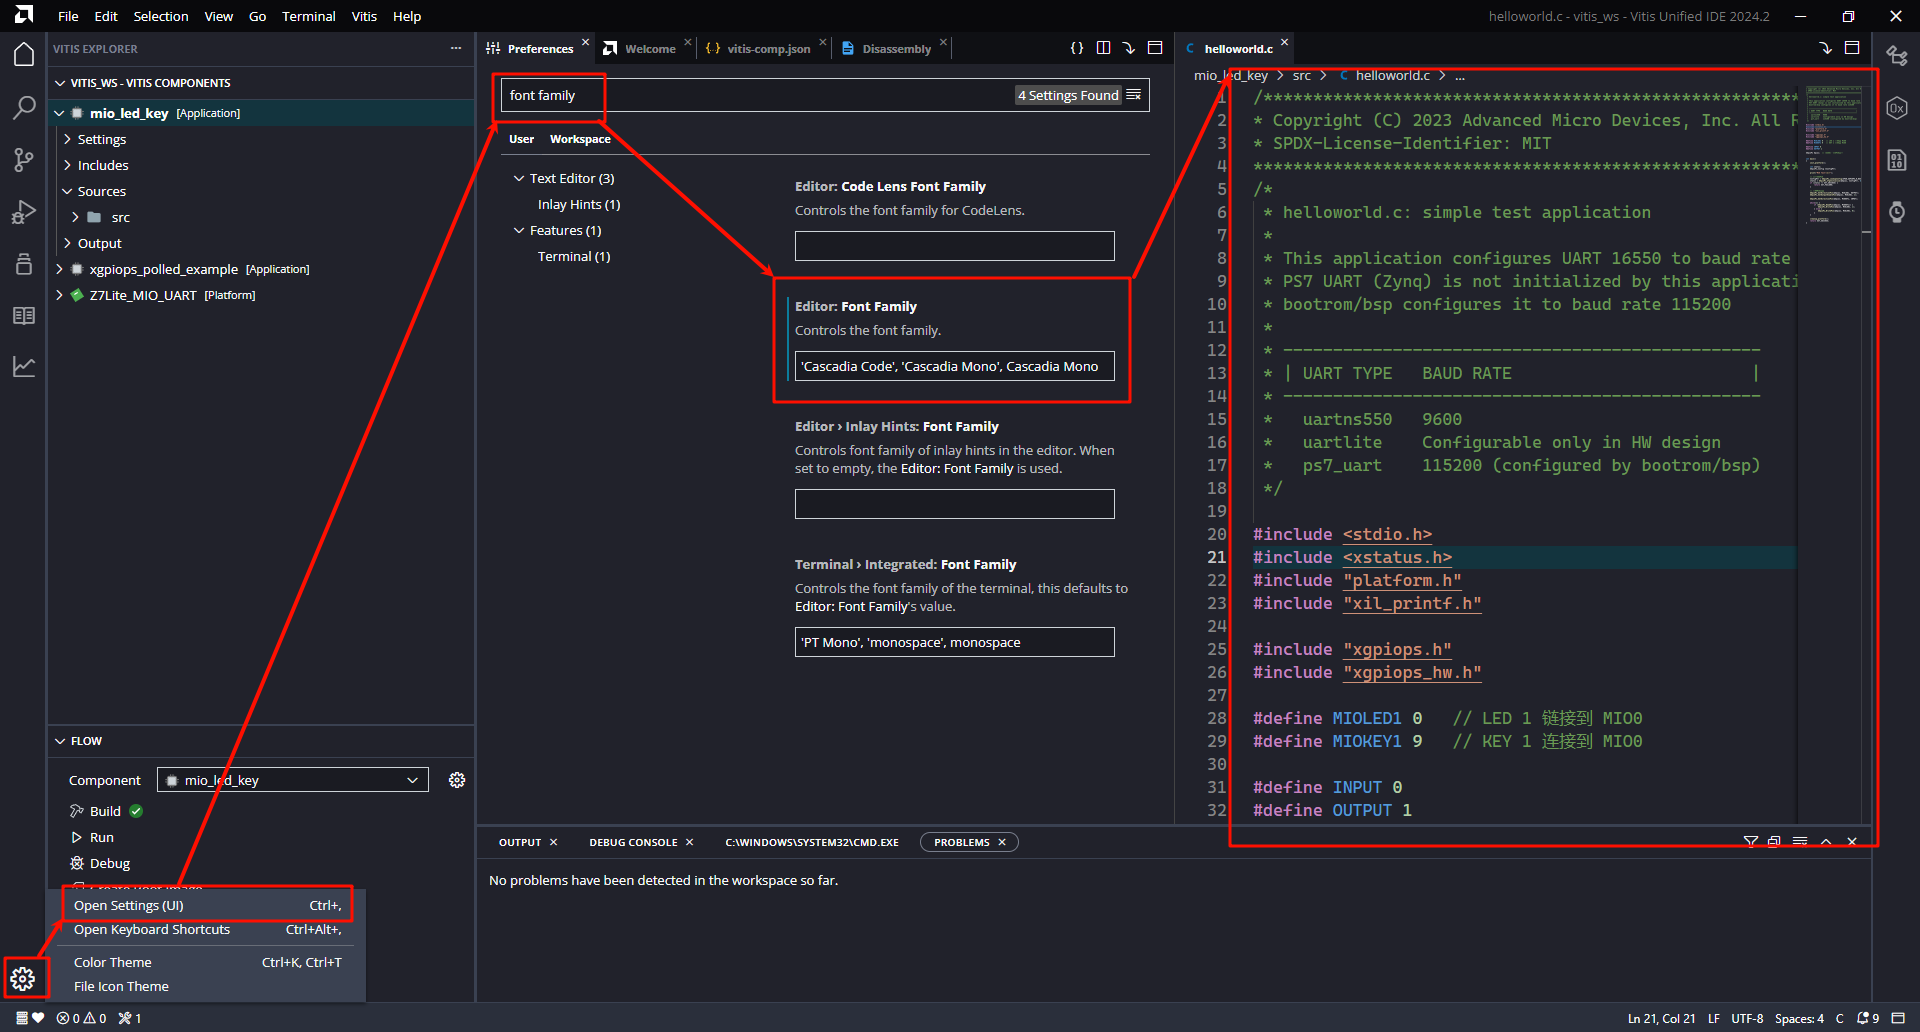Click the Terminal Integrated Font Family input
Image resolution: width=1920 pixels, height=1032 pixels.
coord(955,642)
